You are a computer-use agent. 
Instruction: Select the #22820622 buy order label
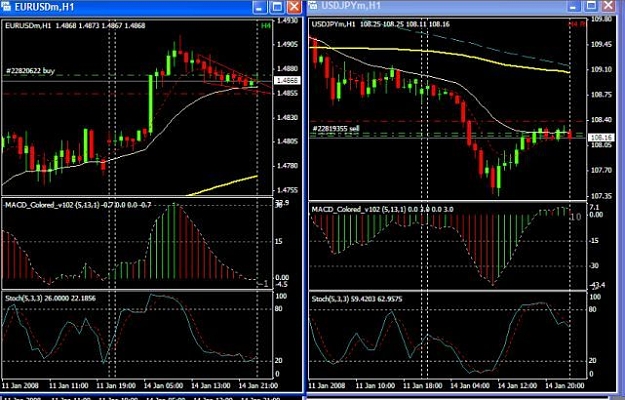(x=30, y=71)
